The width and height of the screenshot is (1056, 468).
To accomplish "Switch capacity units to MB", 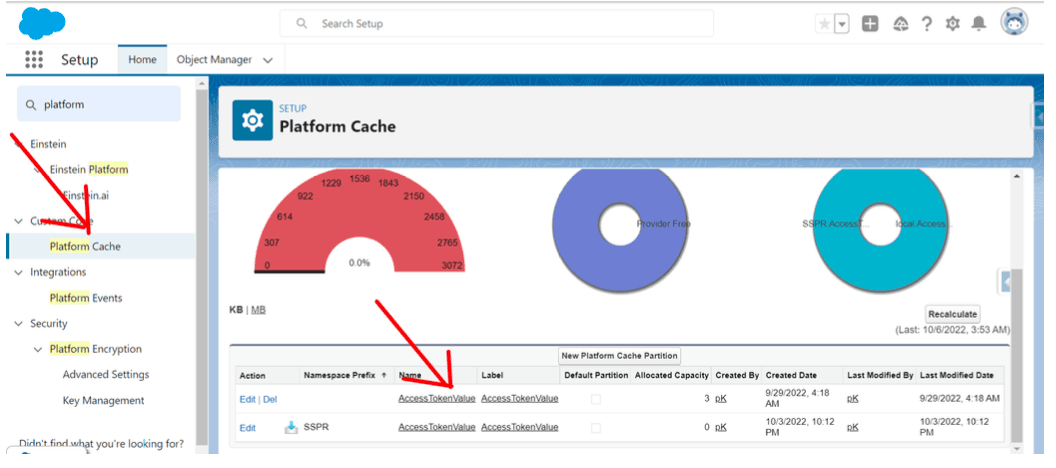I will [258, 310].
